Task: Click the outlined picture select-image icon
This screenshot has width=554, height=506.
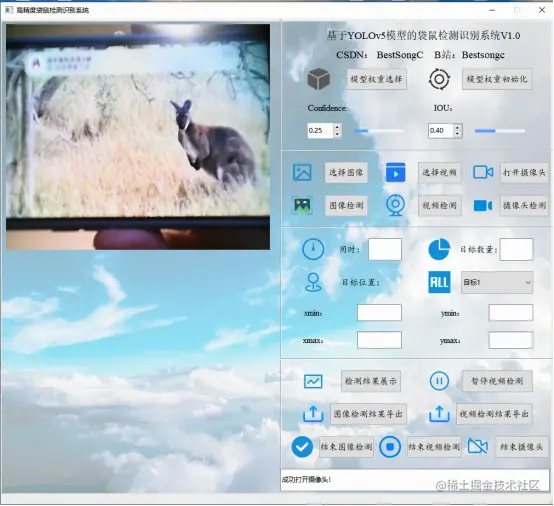Action: 302,172
